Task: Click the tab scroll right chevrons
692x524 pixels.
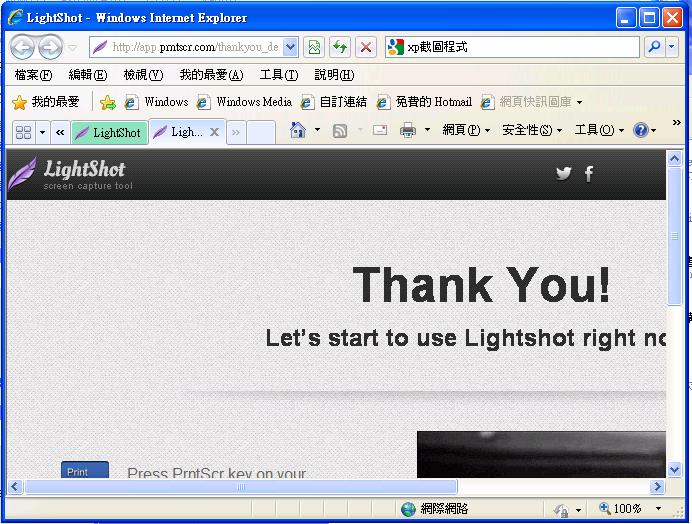Action: [236, 132]
